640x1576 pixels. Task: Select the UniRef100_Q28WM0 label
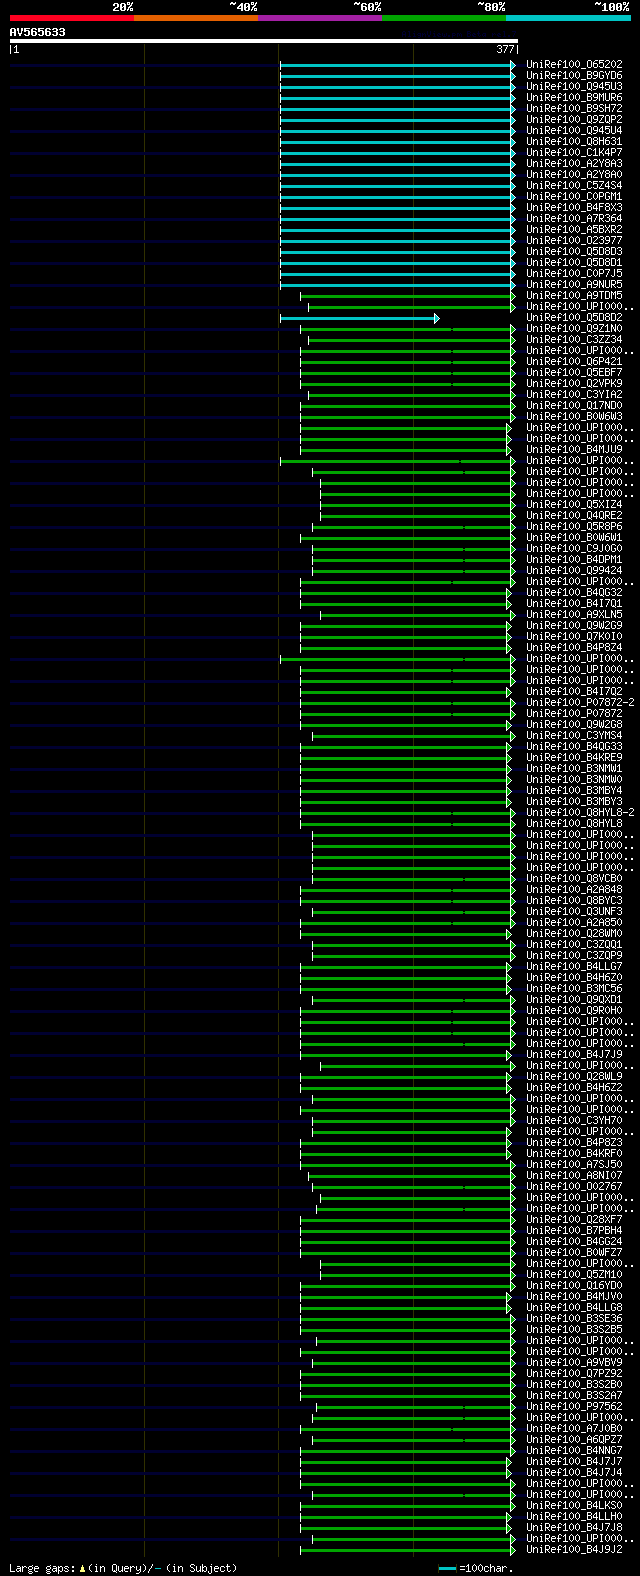click(574, 934)
